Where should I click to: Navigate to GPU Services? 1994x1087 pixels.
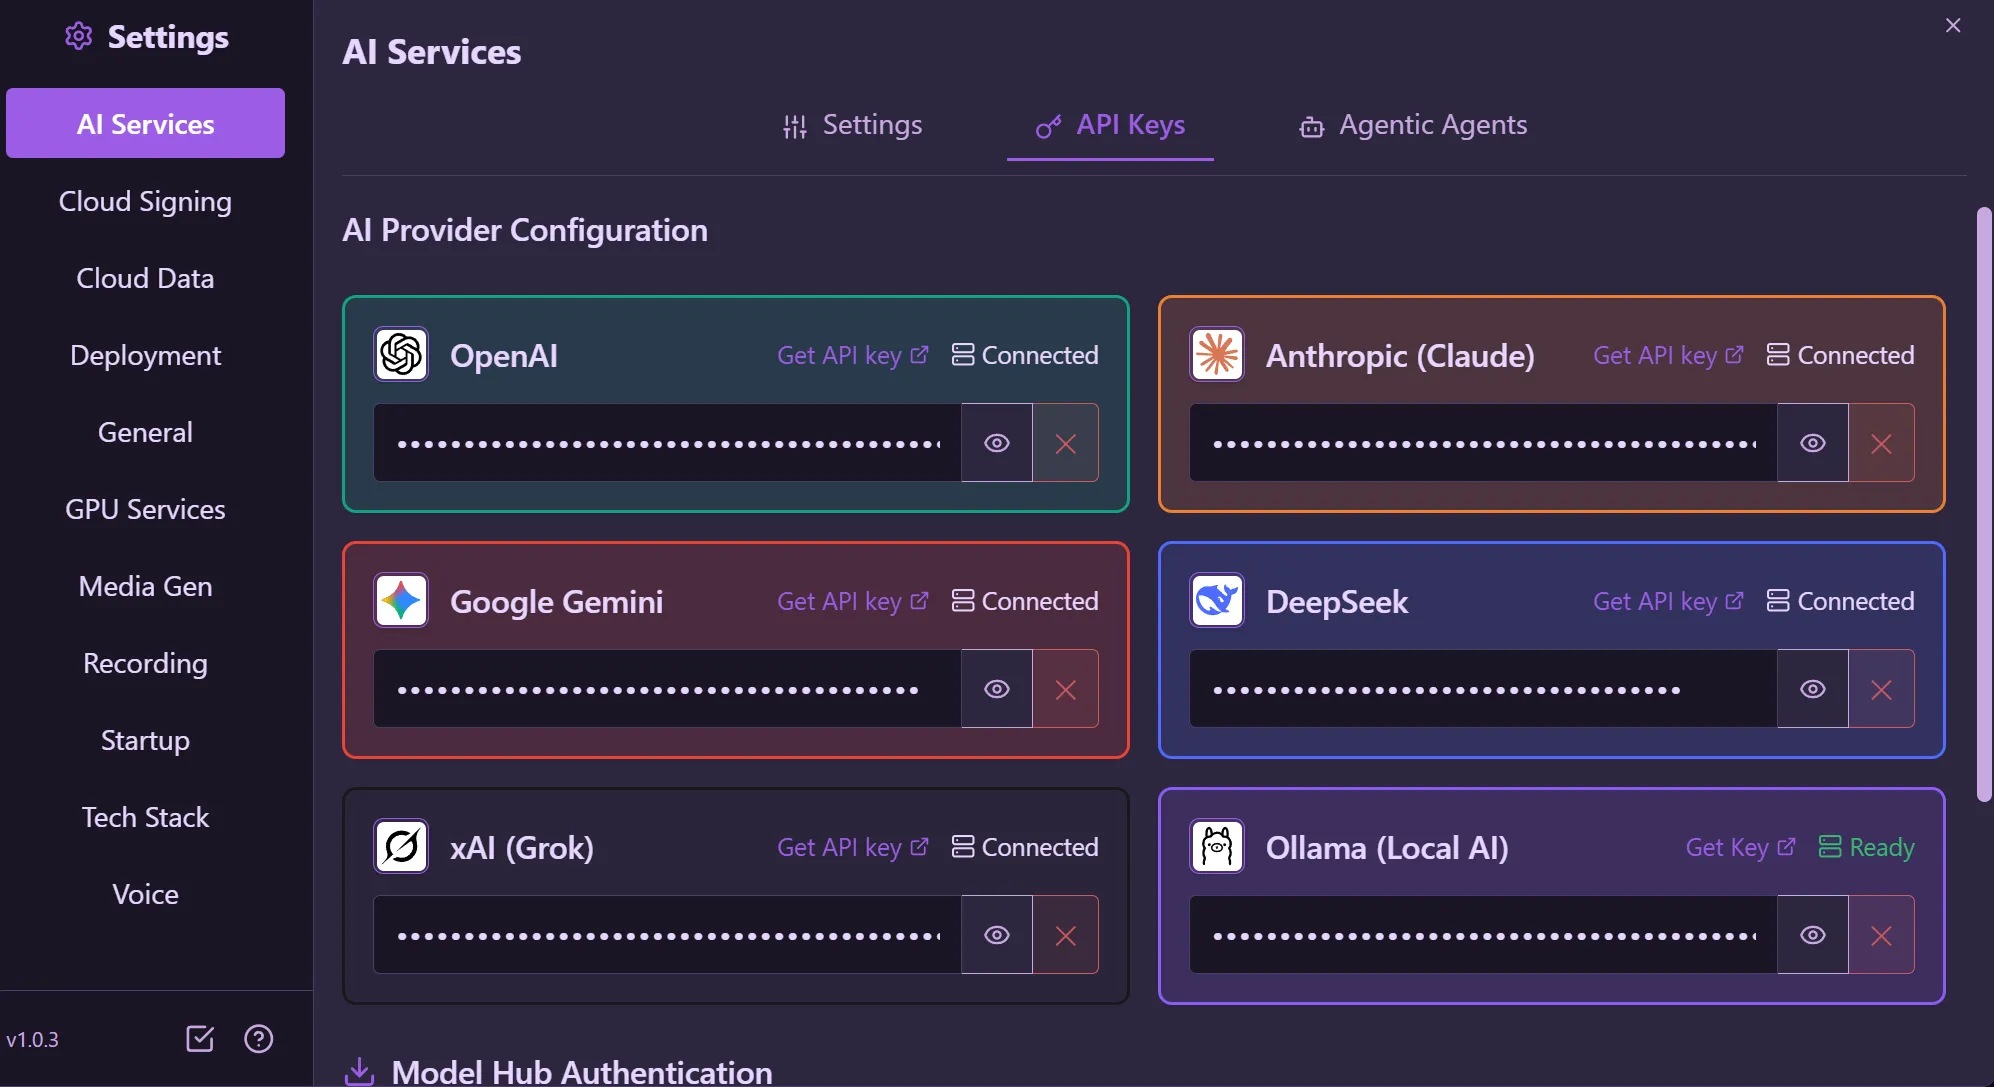[145, 509]
